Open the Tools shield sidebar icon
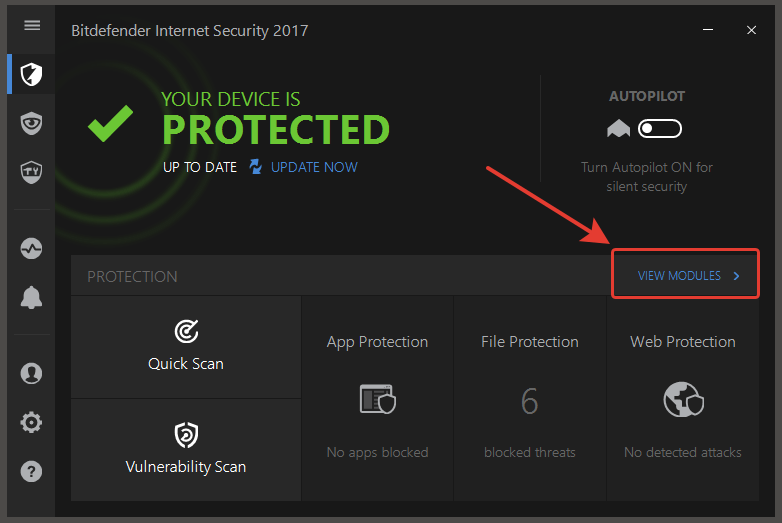Viewport: 782px width, 523px height. tap(31, 172)
